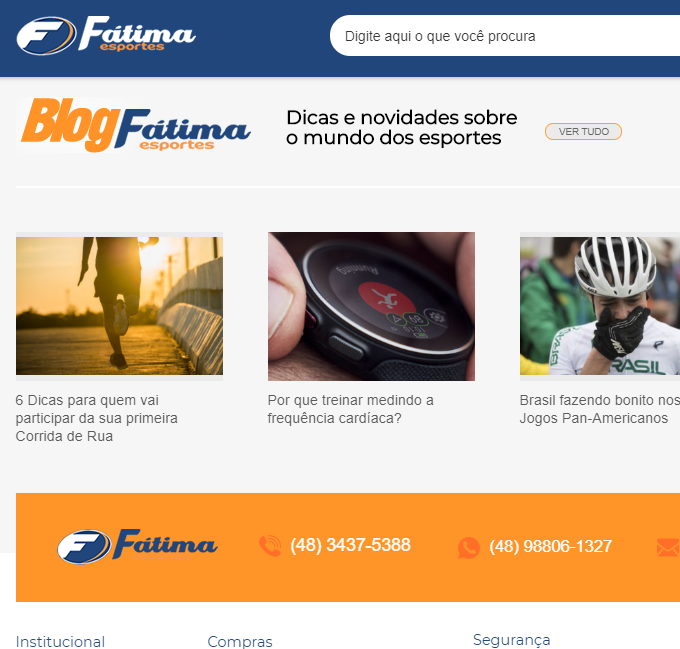
Task: Click phone number (48) 3437-5388
Action: (x=350, y=545)
